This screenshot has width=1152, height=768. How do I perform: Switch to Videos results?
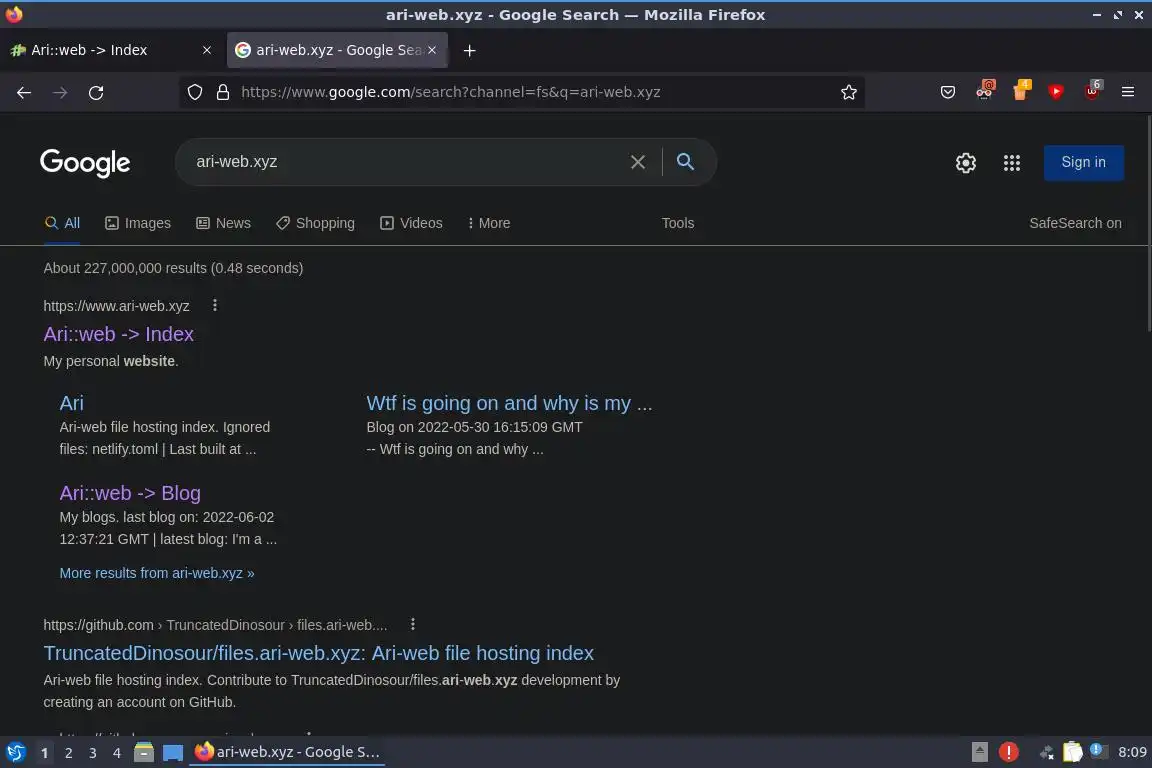411,223
